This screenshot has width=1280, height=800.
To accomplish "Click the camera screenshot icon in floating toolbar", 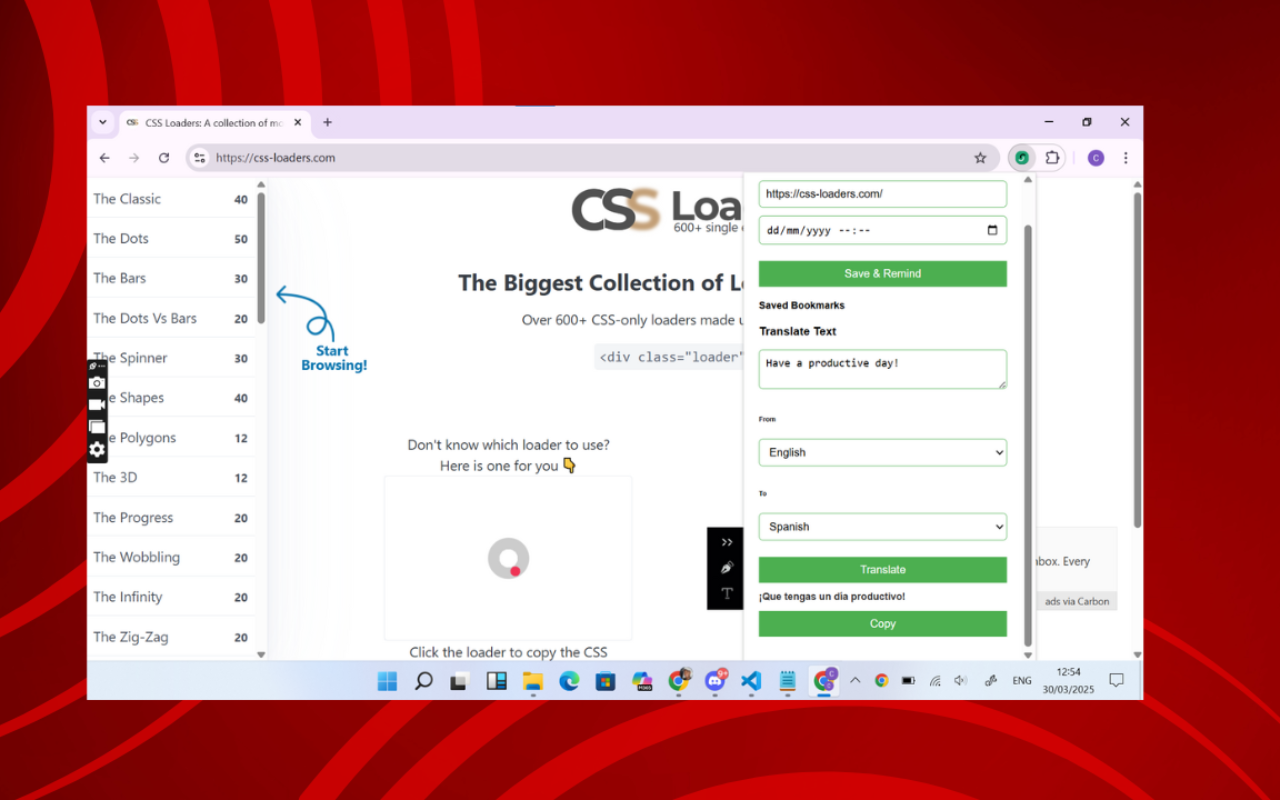I will (x=97, y=383).
